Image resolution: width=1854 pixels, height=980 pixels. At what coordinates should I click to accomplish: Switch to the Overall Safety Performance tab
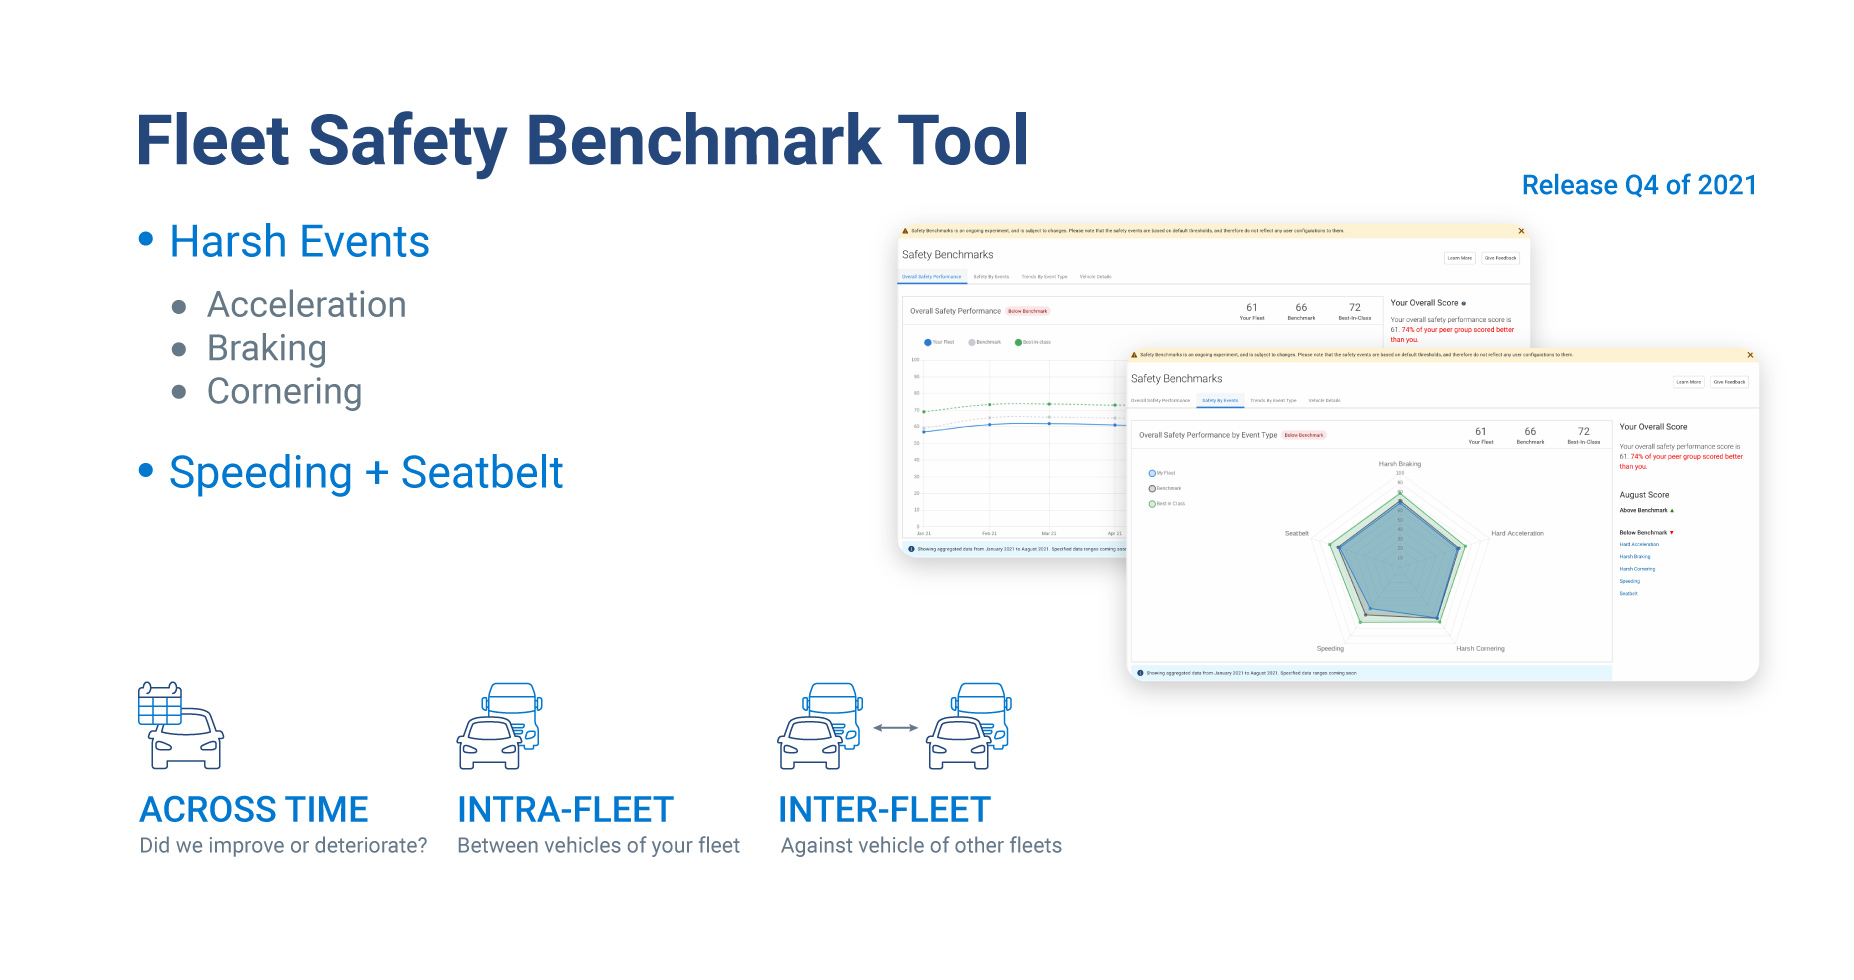pos(1161,400)
